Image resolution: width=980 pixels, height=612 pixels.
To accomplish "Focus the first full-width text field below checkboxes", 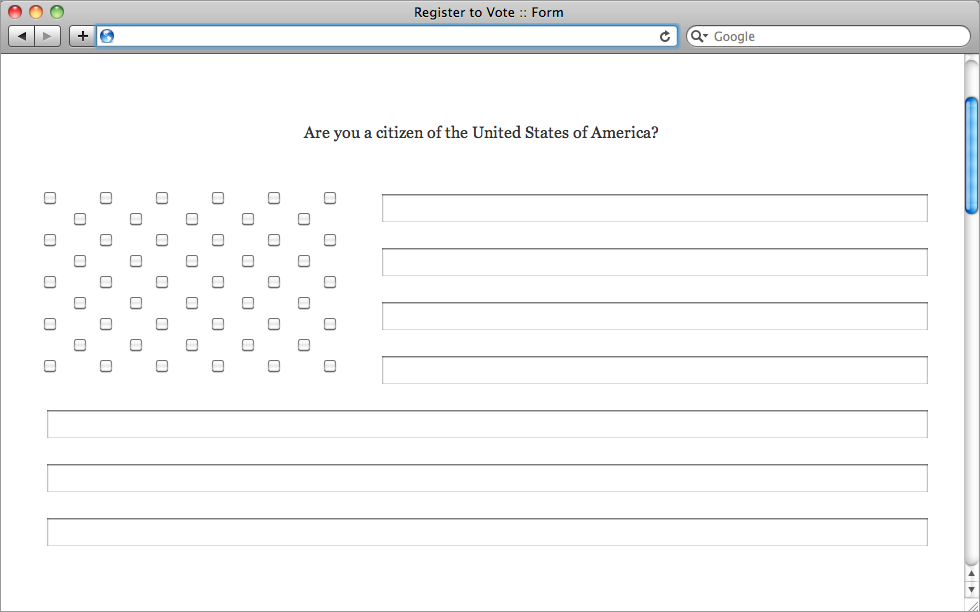I will pyautogui.click(x=488, y=424).
